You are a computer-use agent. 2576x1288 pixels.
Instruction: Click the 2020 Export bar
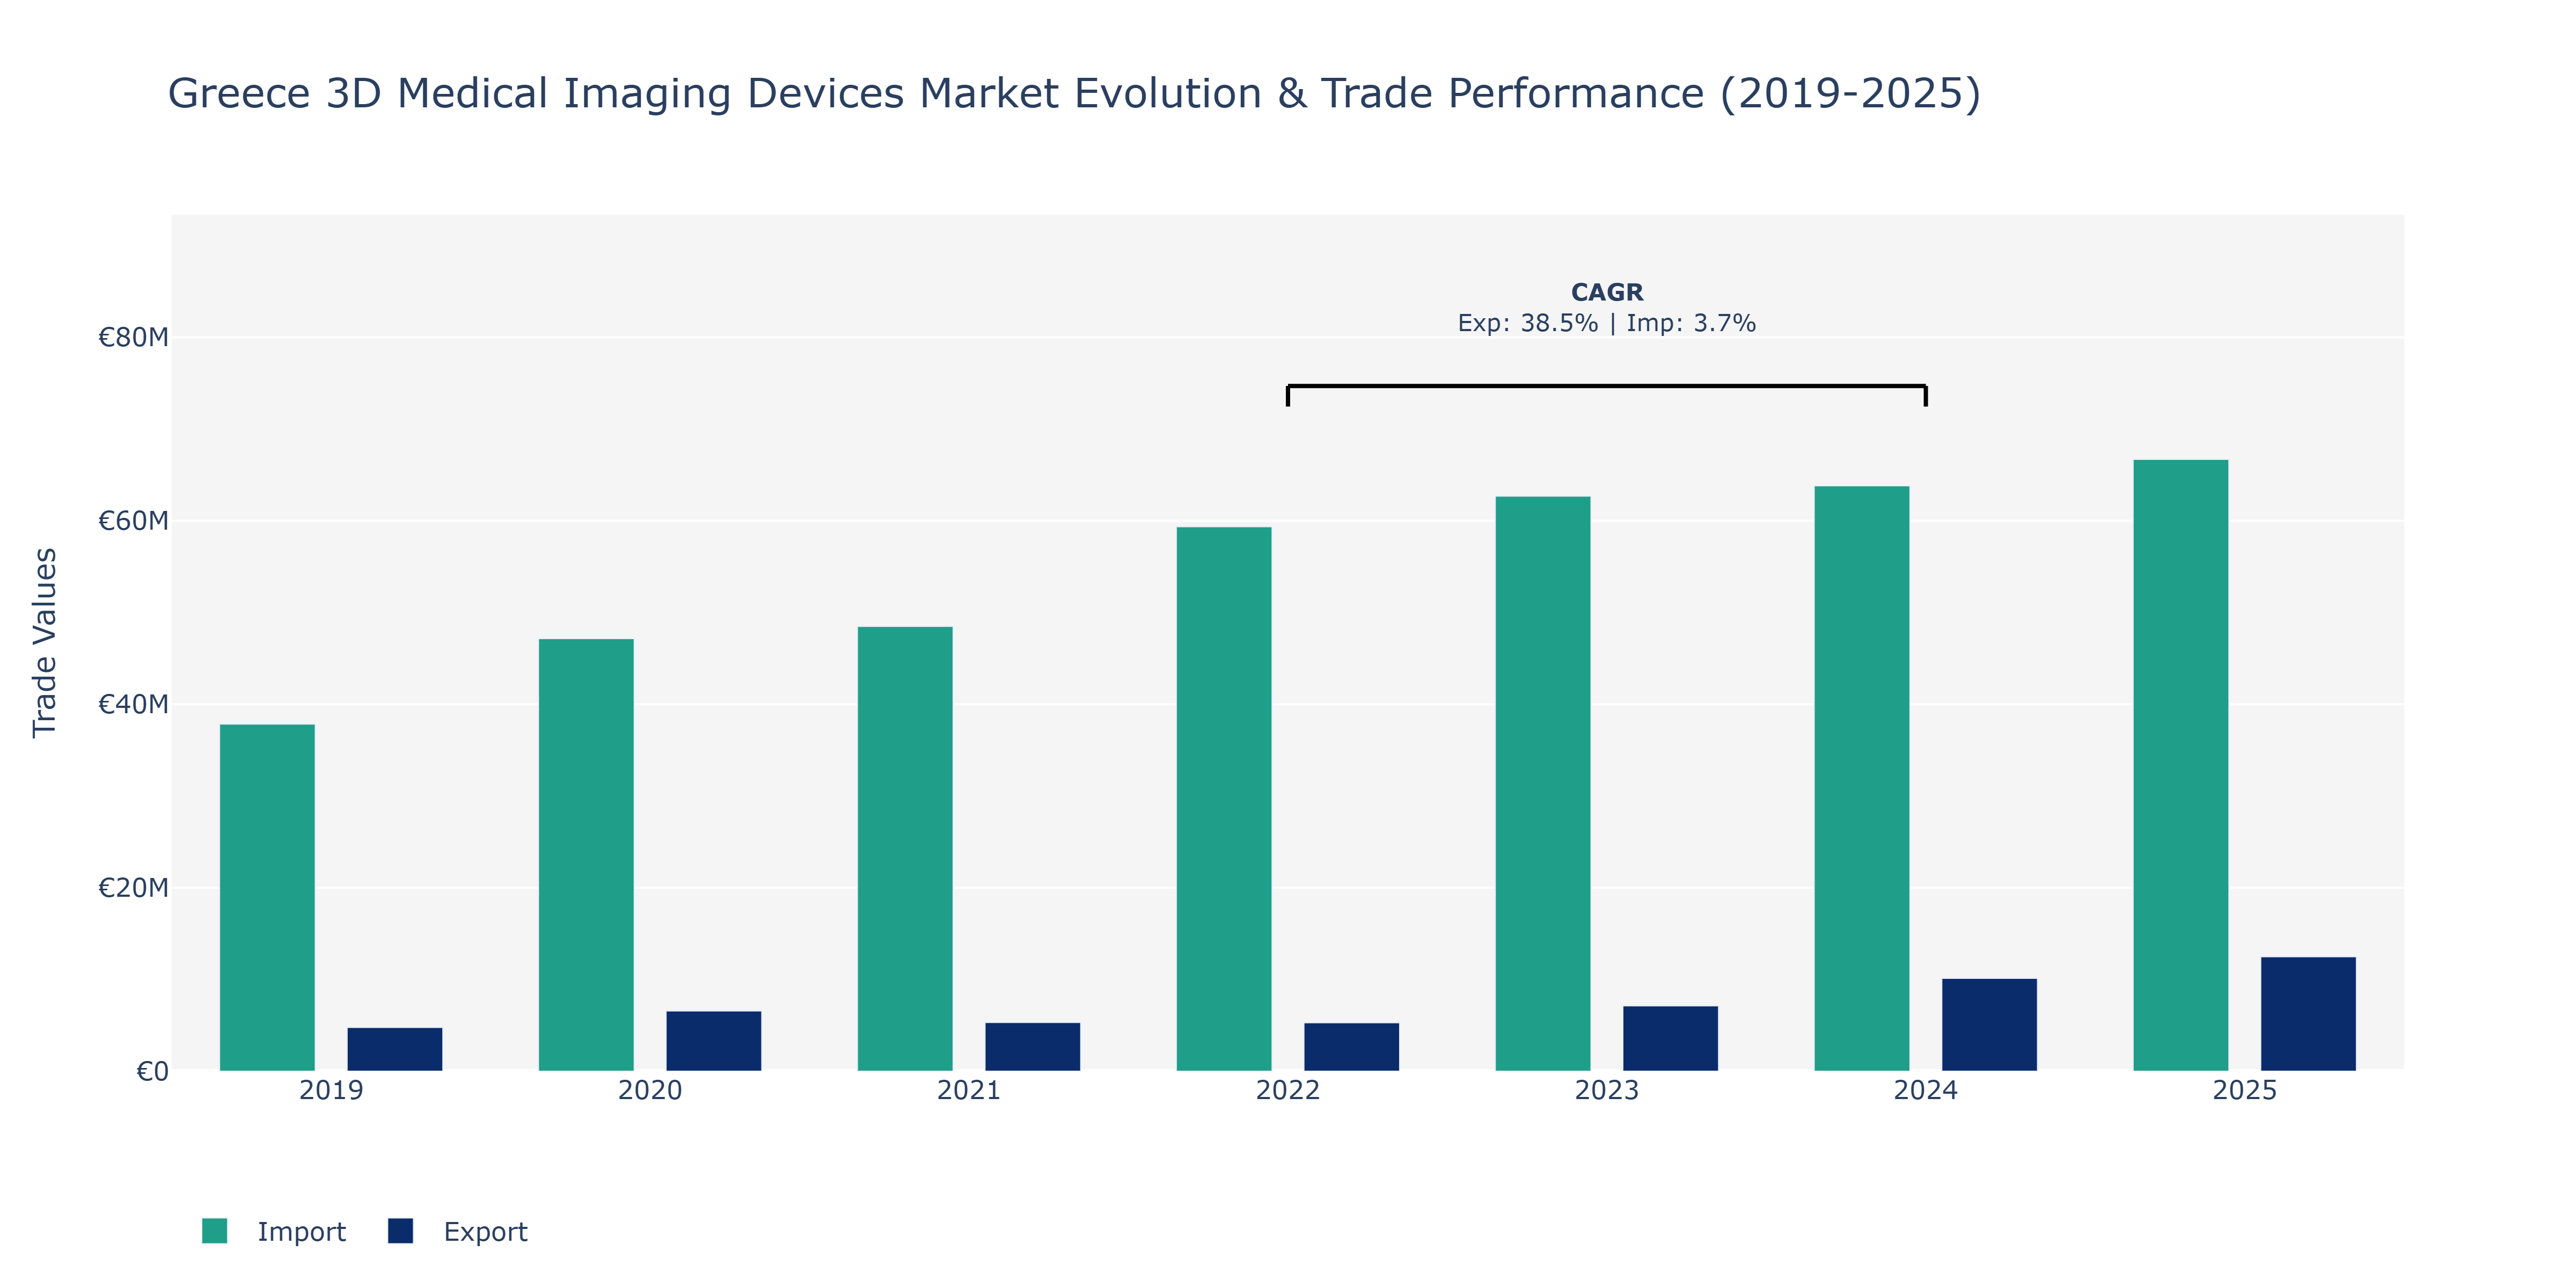point(714,1041)
